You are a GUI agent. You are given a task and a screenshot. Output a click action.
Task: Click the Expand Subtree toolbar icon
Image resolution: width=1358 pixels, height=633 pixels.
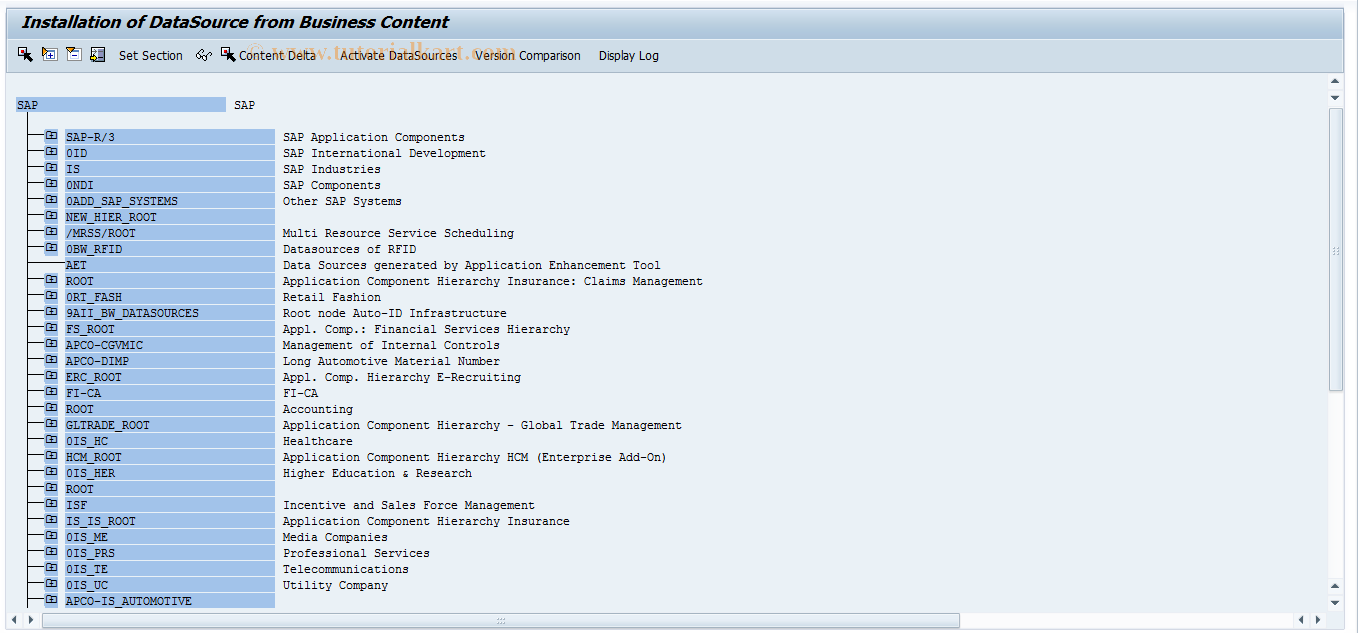(x=49, y=54)
